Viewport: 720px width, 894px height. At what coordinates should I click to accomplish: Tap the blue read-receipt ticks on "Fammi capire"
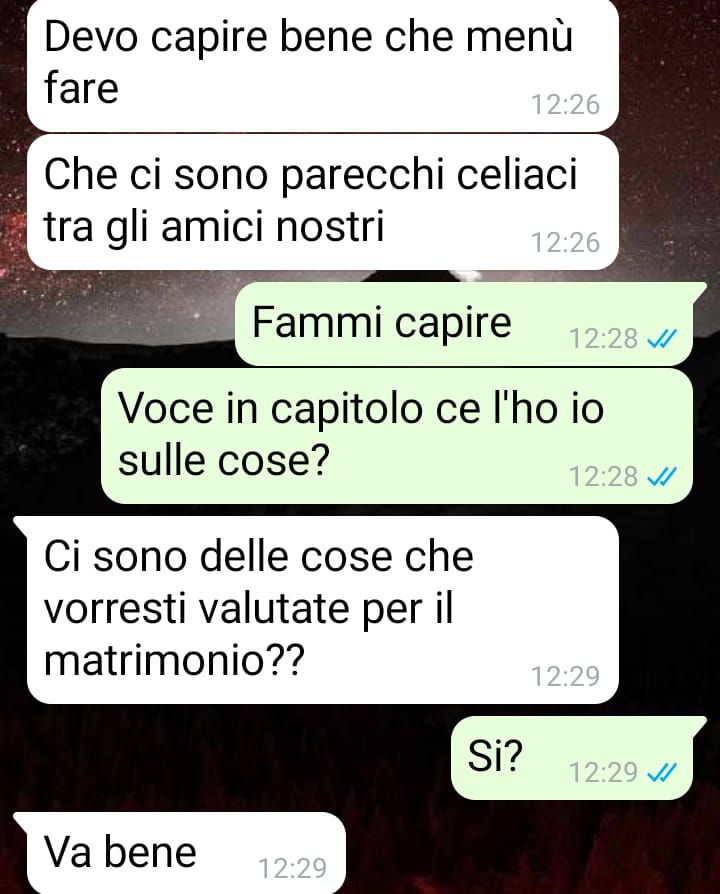(662, 339)
